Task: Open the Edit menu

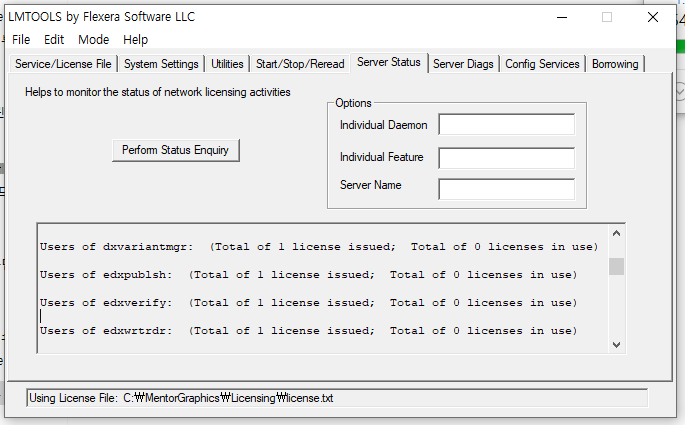Action: [x=54, y=40]
